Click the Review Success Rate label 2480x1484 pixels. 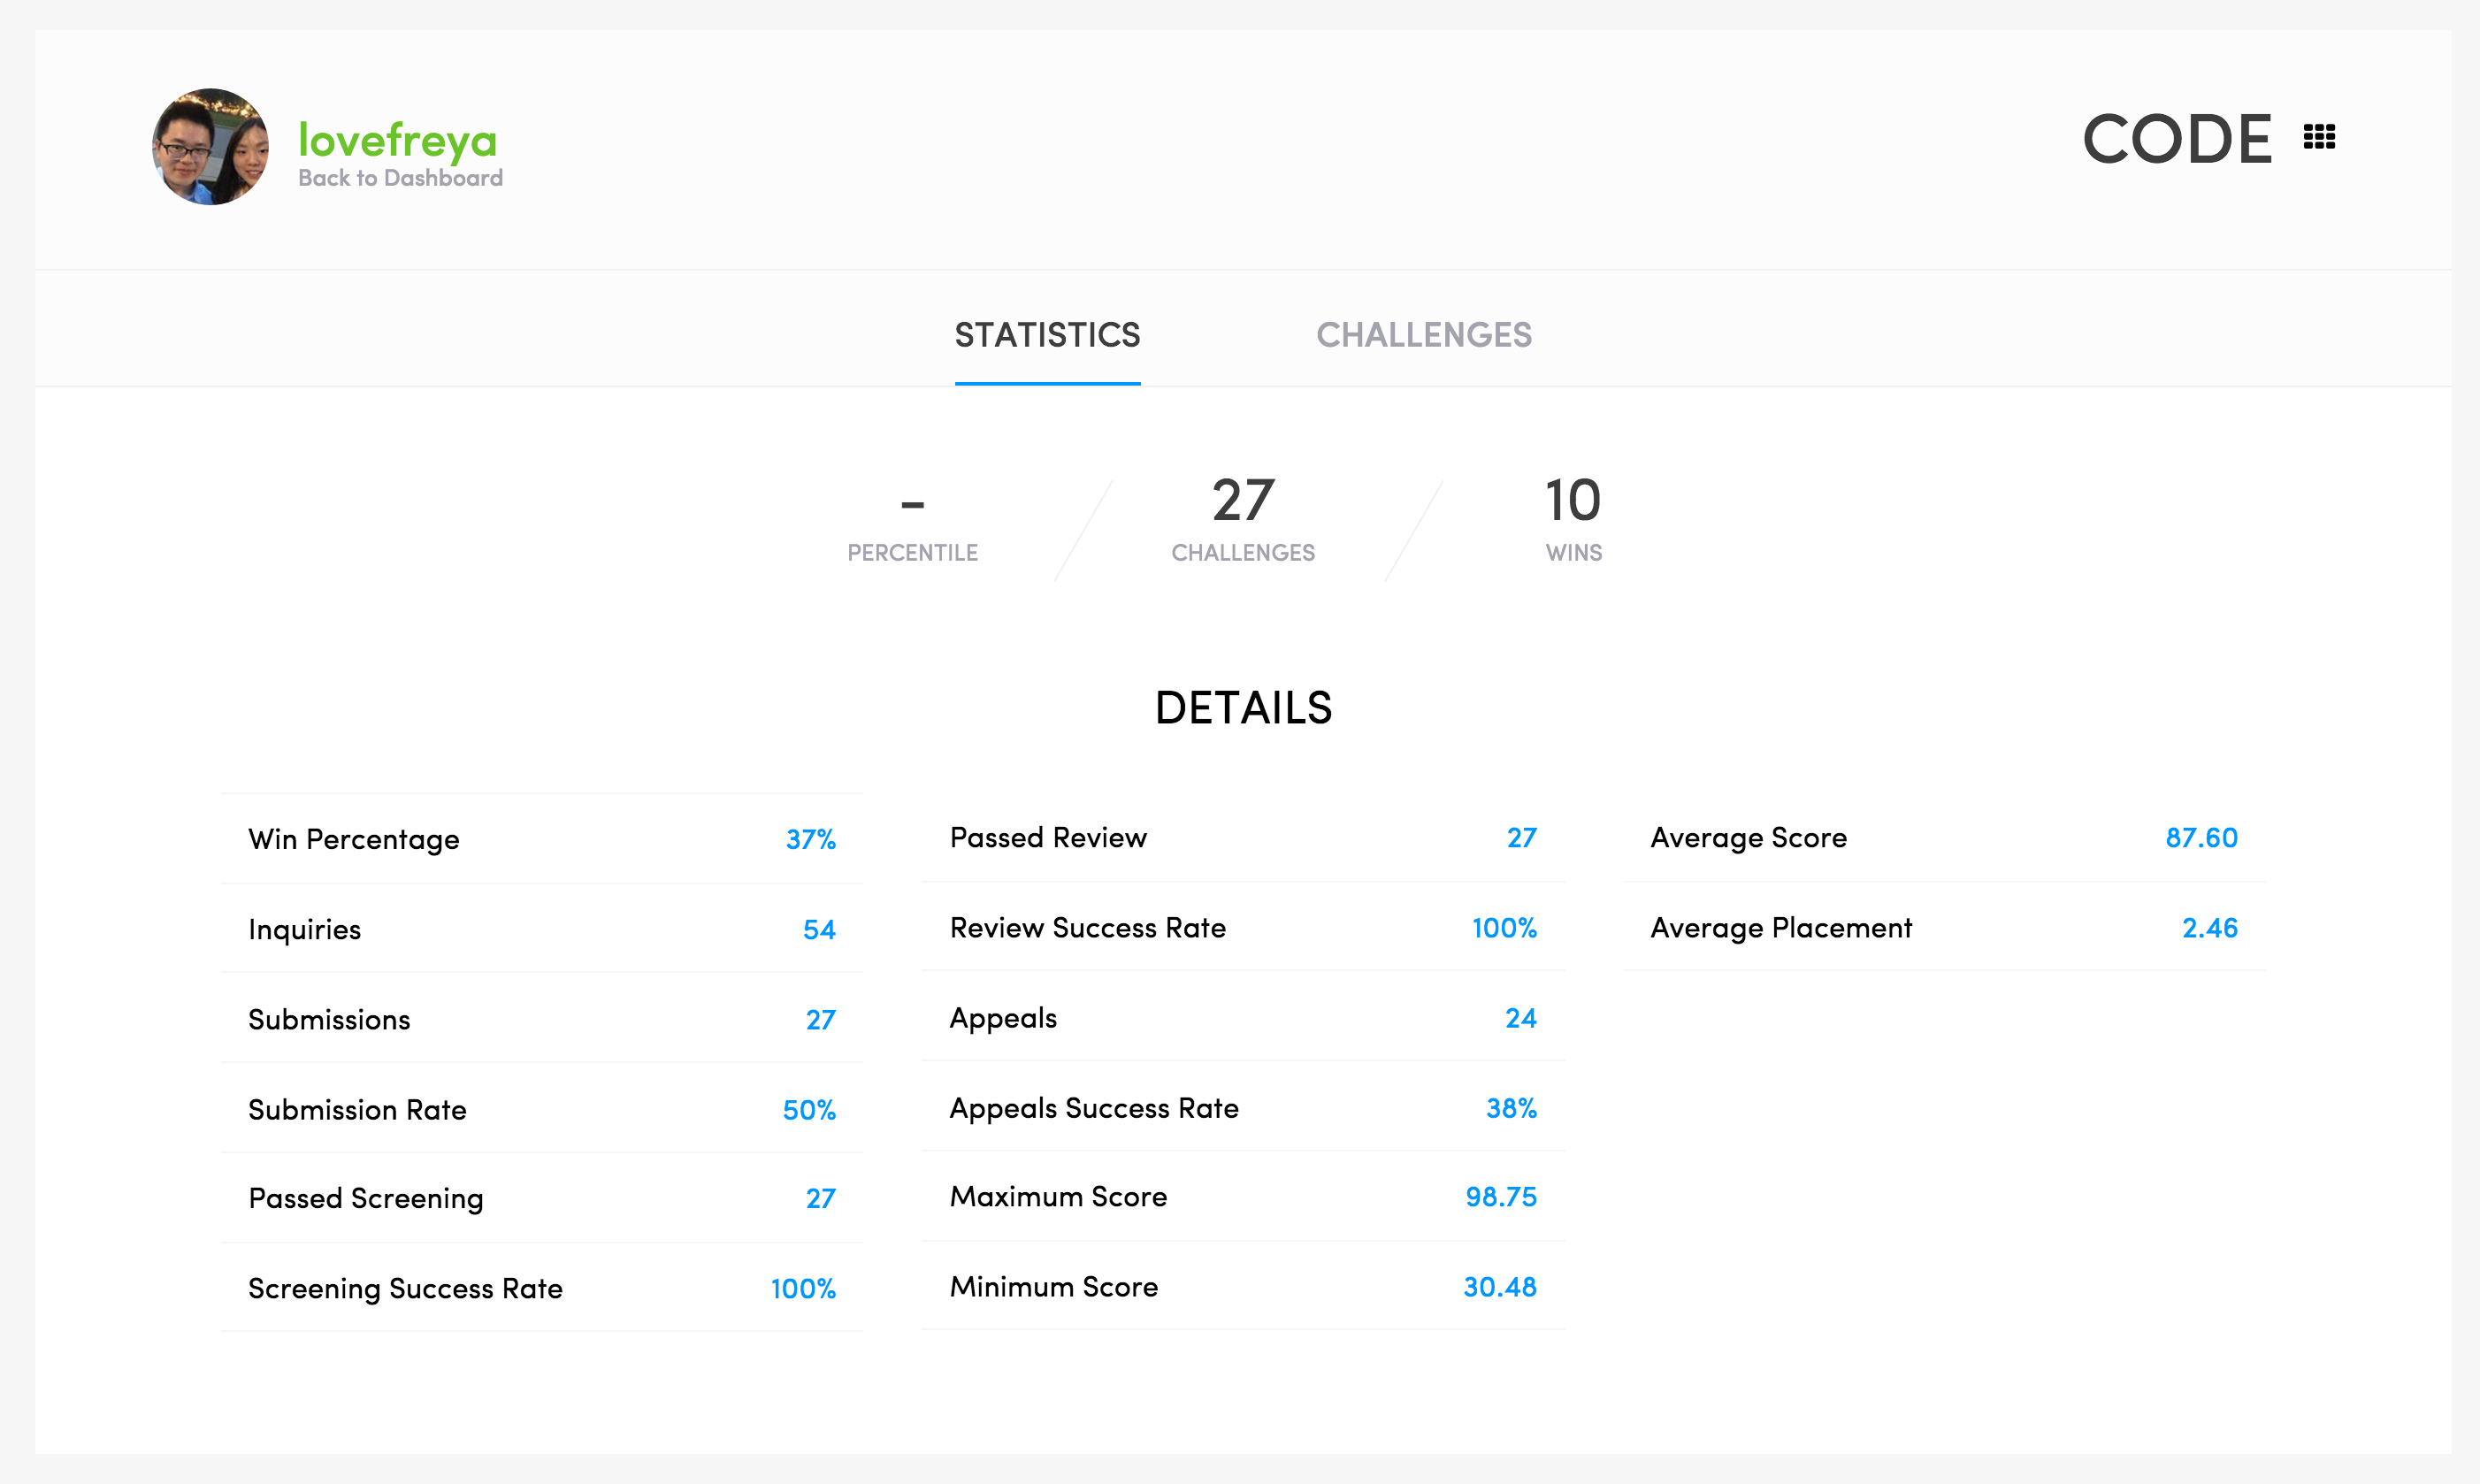1087,927
